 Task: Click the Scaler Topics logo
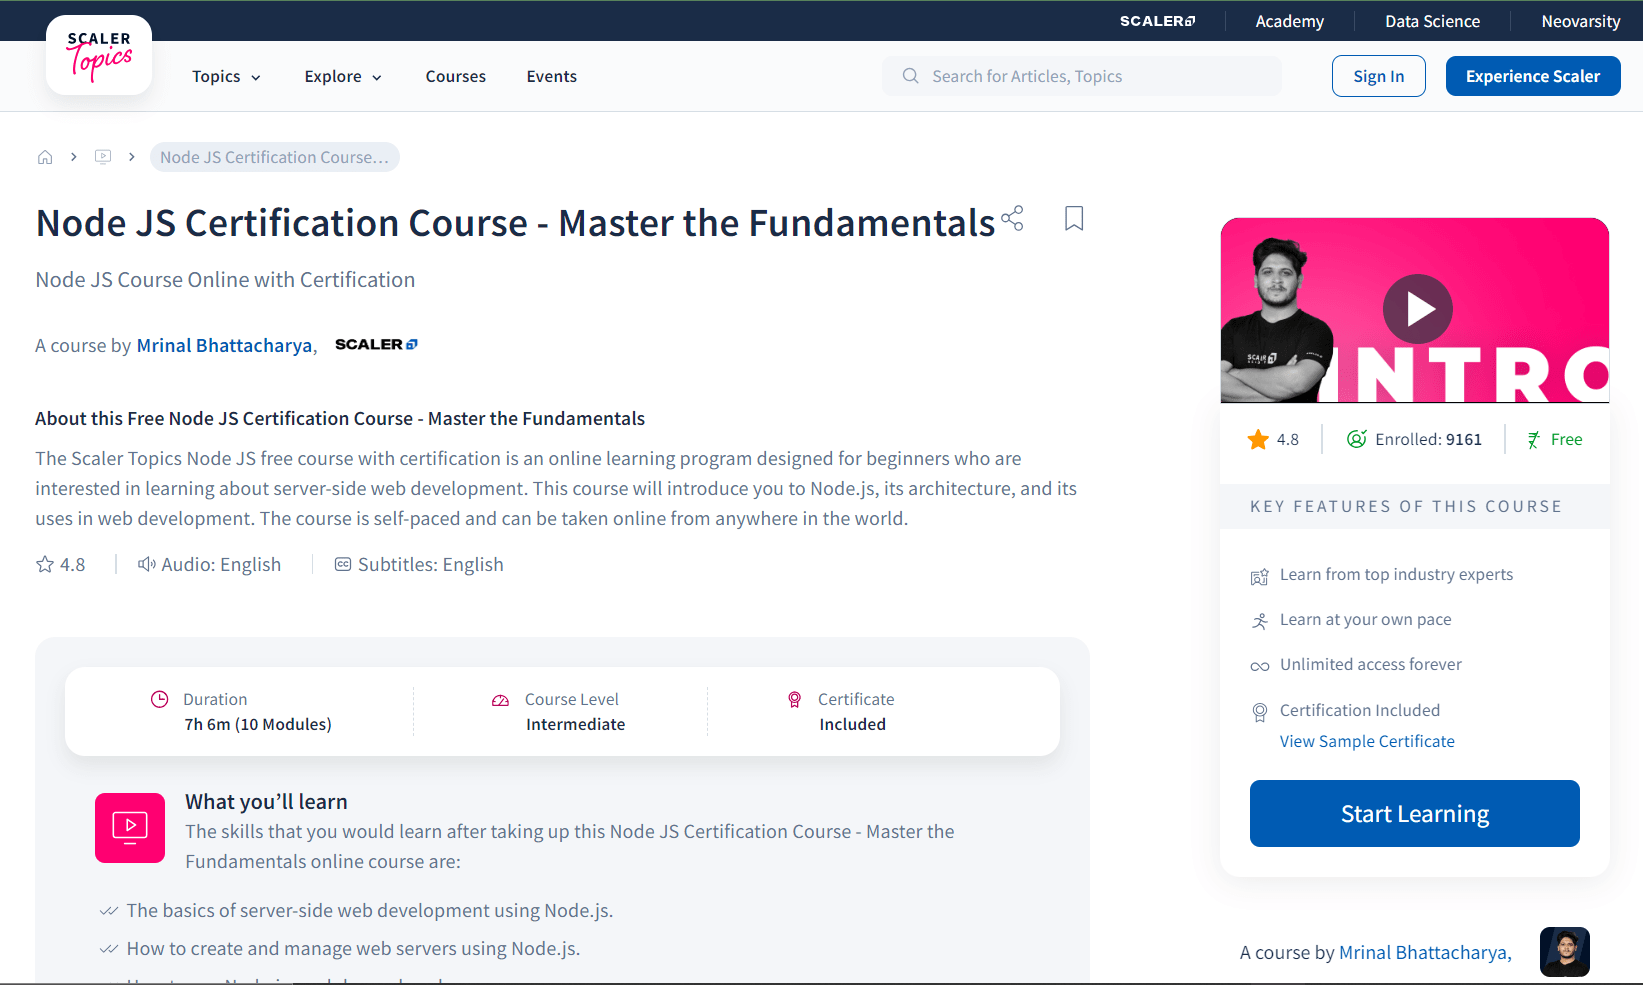coord(99,56)
